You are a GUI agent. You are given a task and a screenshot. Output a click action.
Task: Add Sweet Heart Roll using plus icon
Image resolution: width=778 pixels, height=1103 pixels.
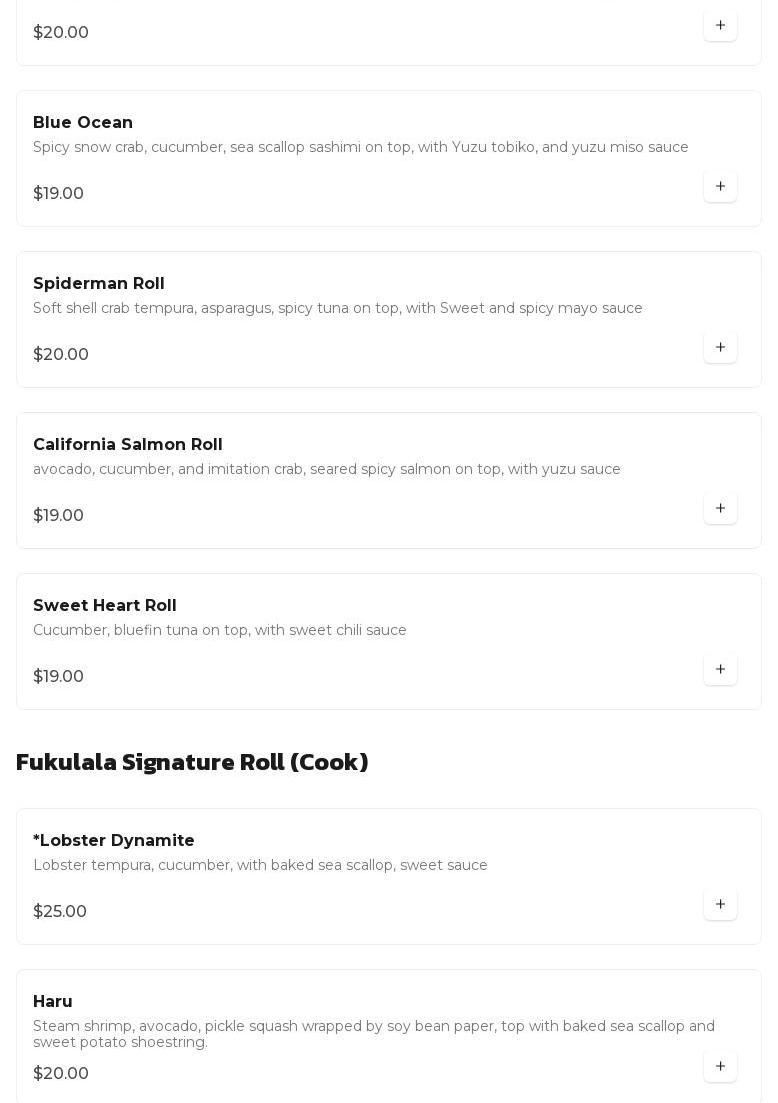point(720,670)
